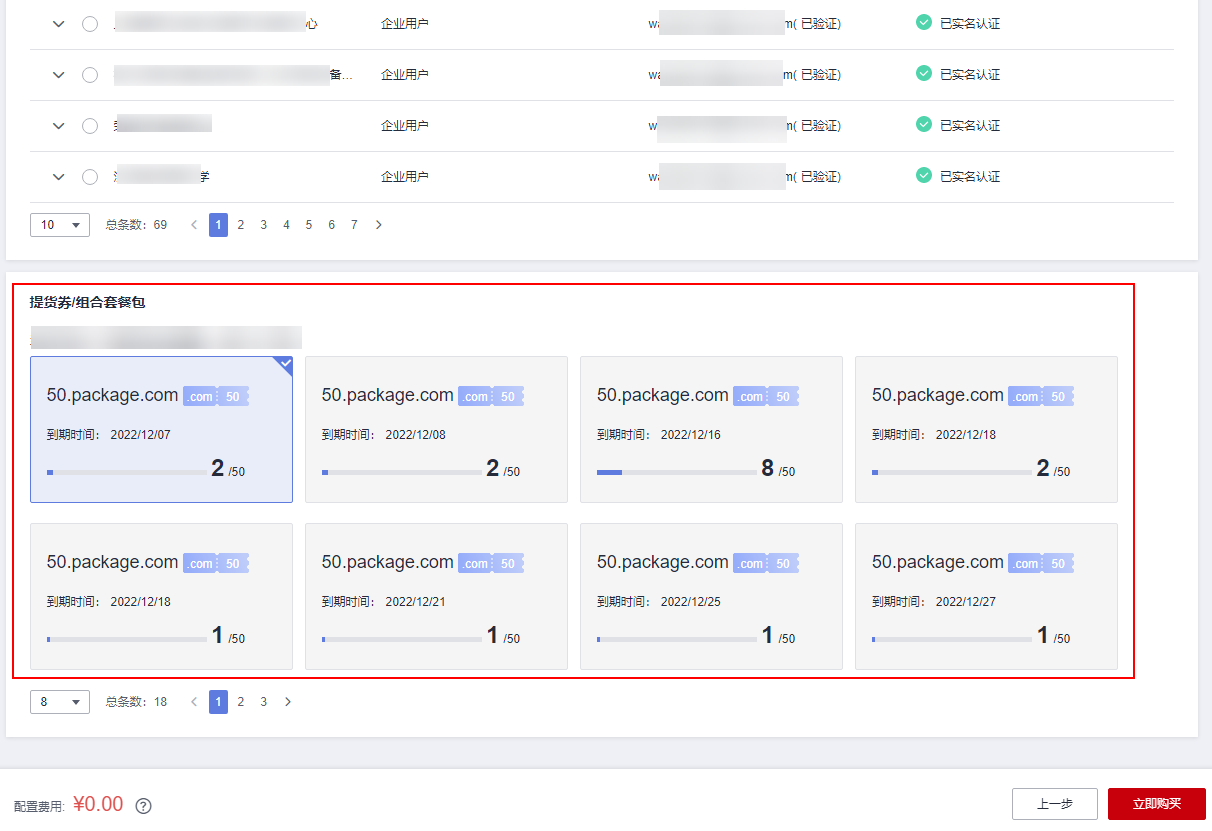The height and width of the screenshot is (831, 1212).
Task: Click usage progress bar on the 2022/12/16 card
Action: tap(677, 472)
